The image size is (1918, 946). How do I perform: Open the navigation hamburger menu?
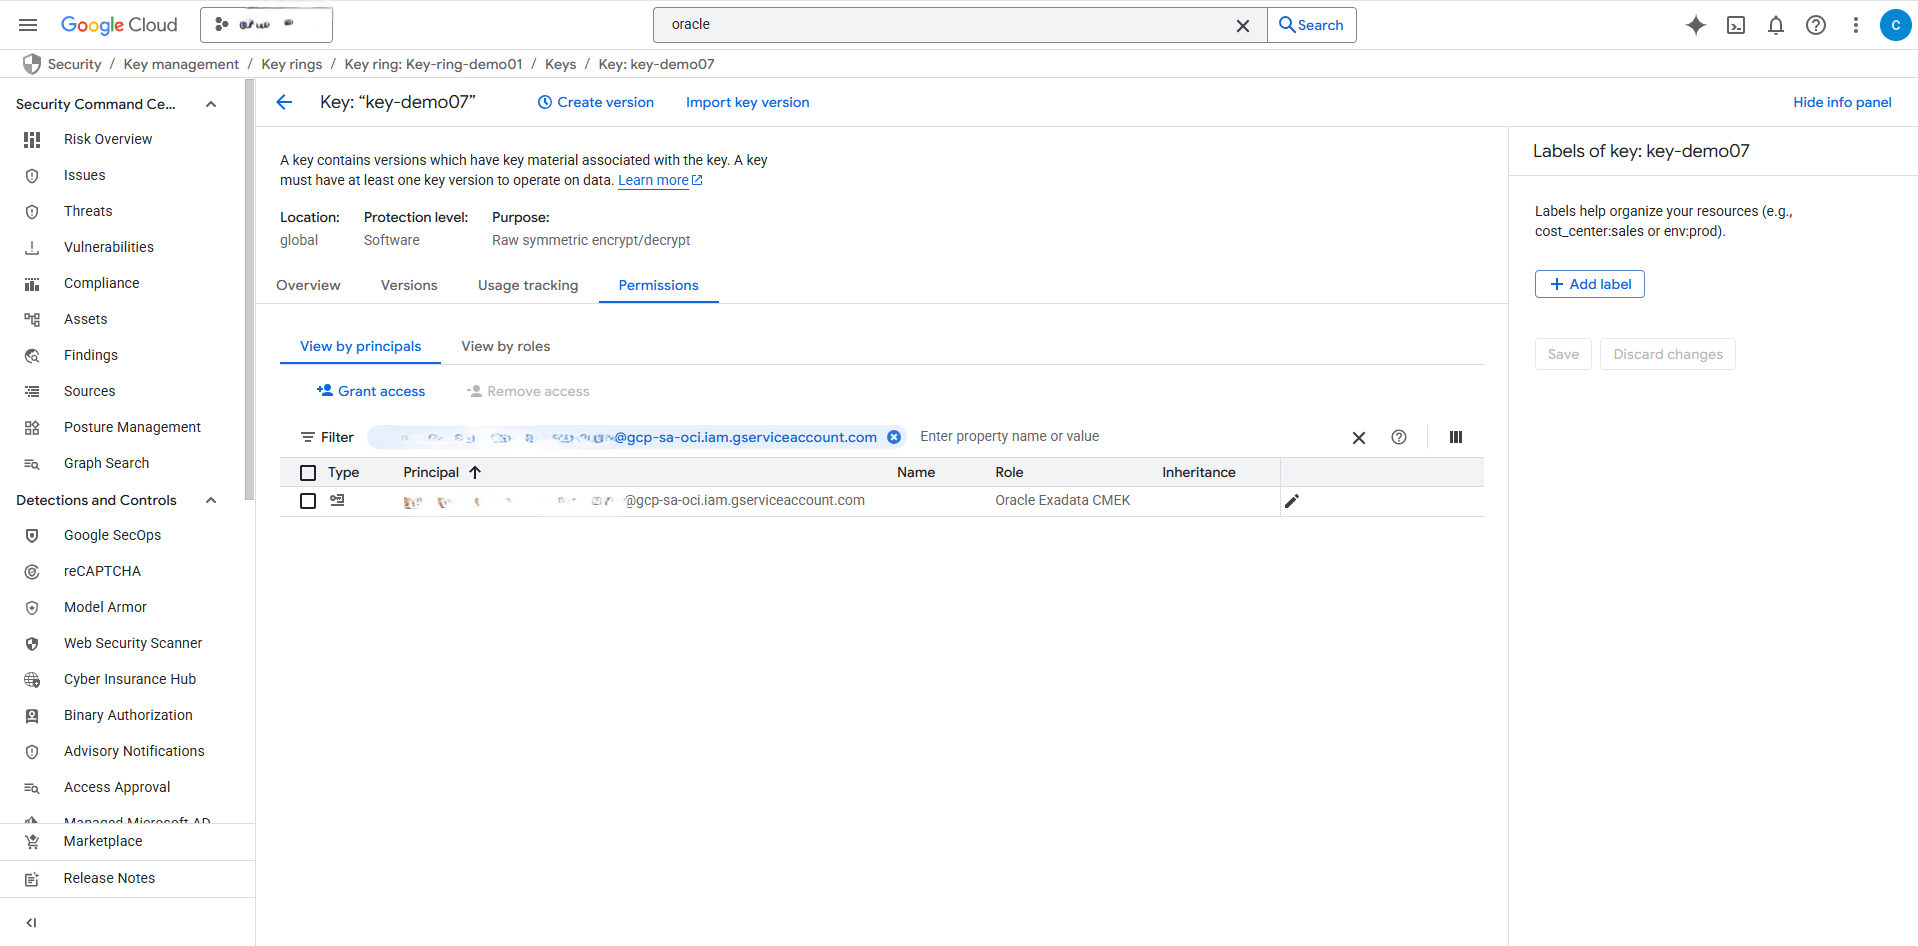pos(28,25)
